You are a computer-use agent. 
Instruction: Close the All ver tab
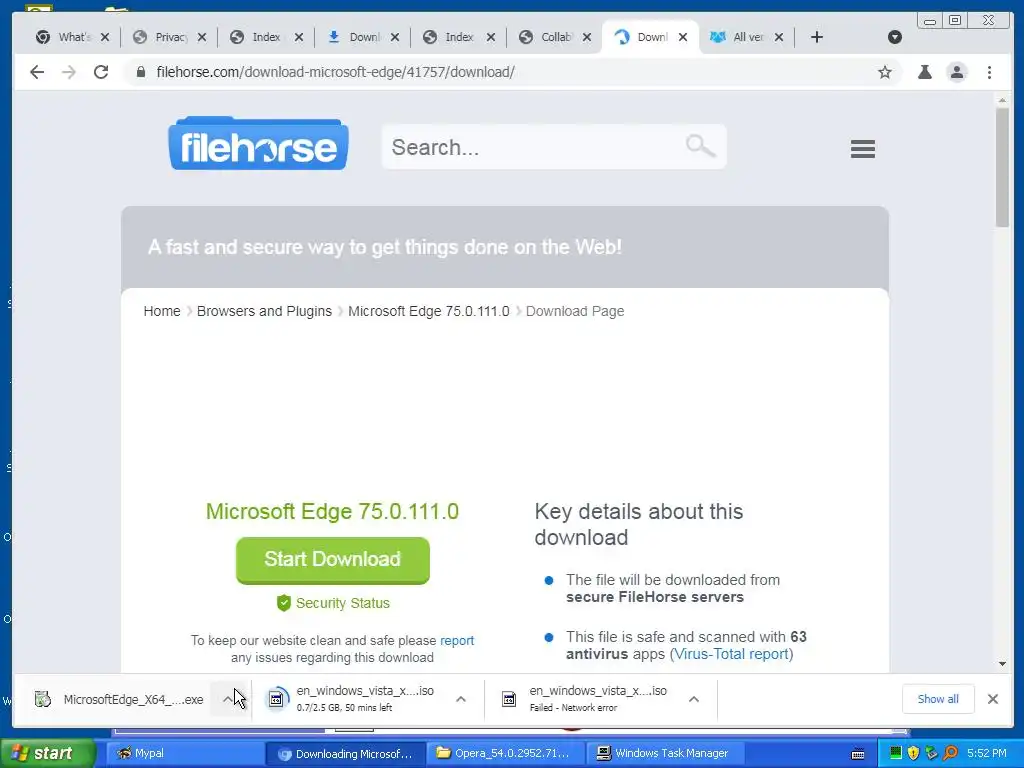pos(778,37)
